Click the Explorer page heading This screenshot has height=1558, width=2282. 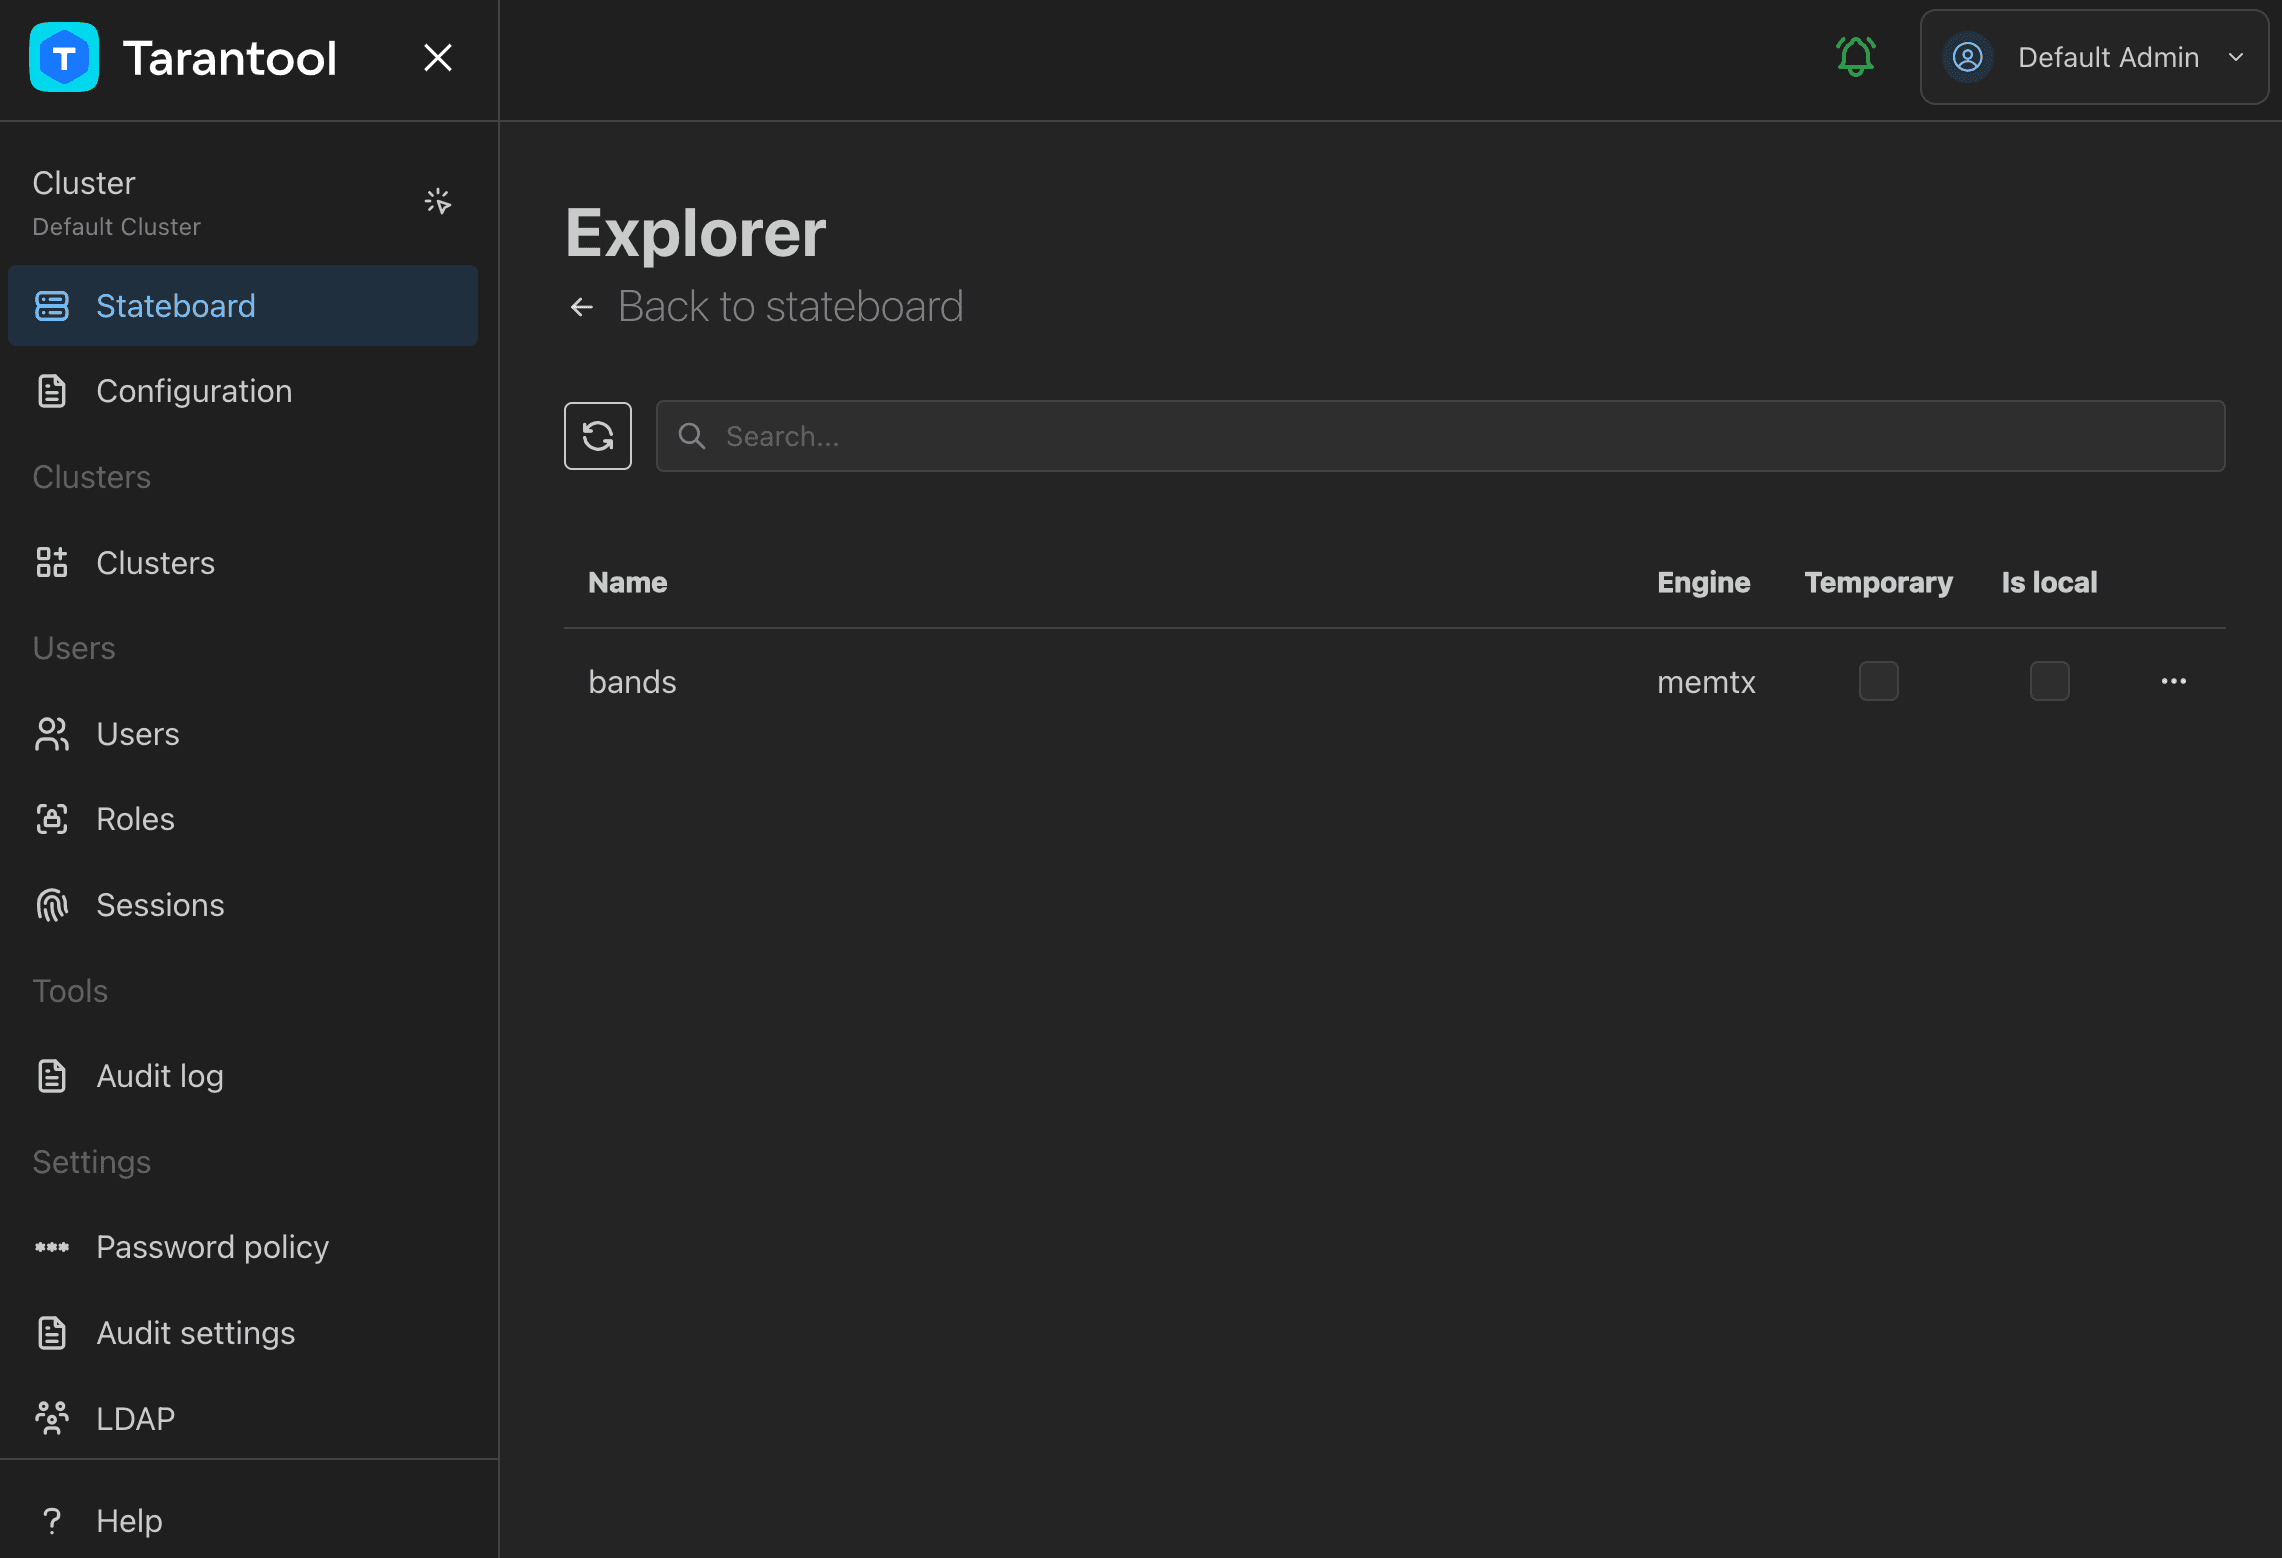[695, 233]
